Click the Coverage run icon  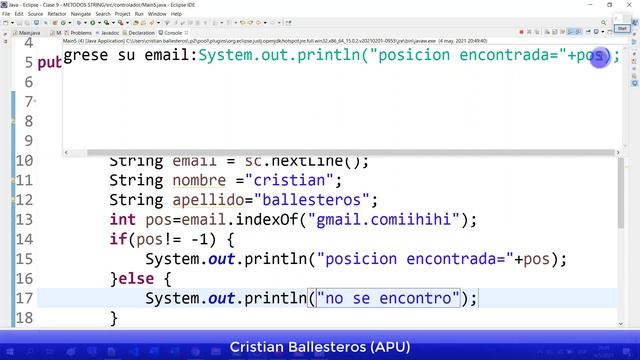pos(107,23)
